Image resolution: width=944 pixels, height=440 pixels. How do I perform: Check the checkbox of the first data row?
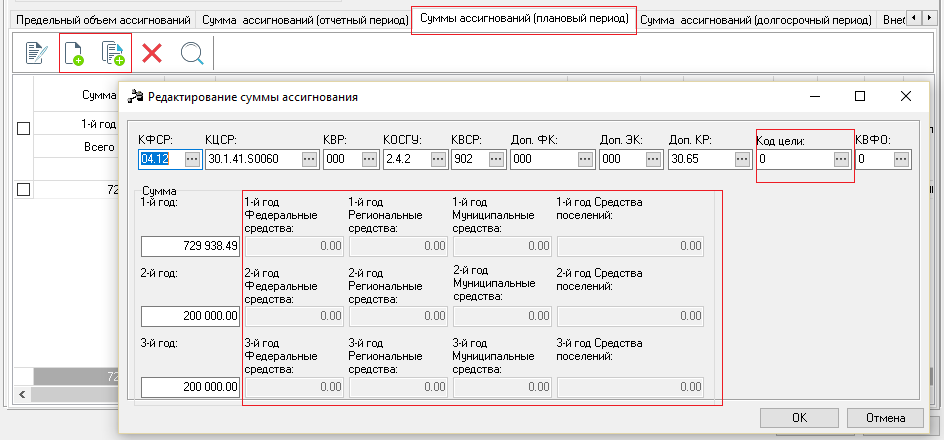23,190
